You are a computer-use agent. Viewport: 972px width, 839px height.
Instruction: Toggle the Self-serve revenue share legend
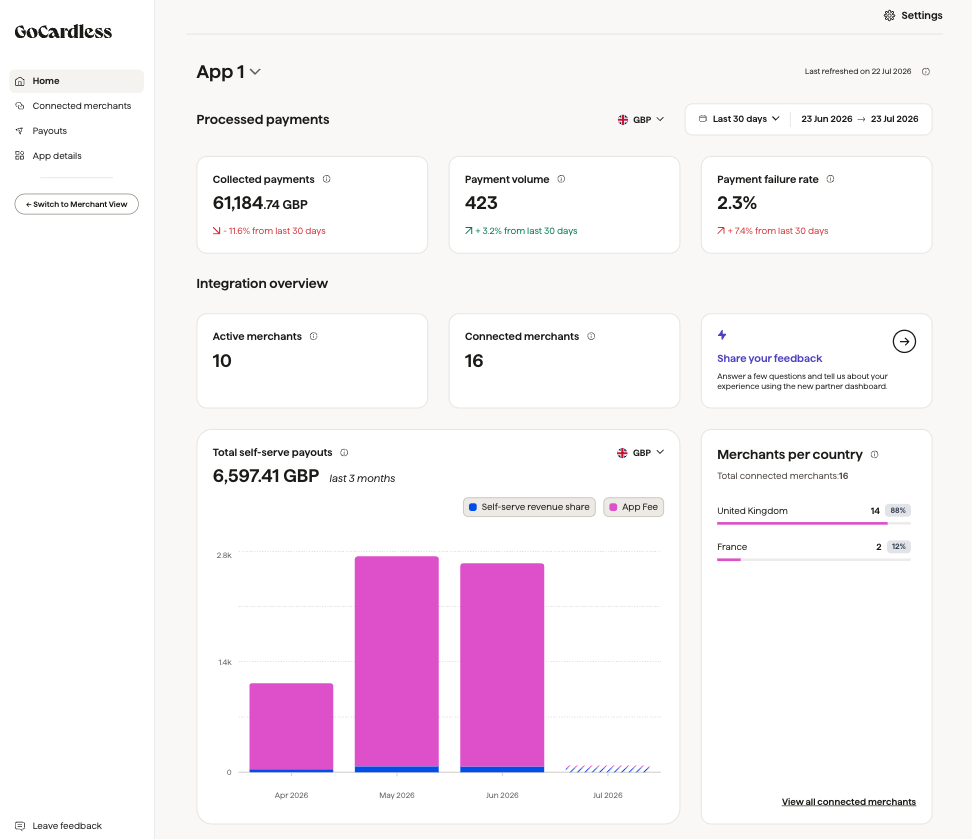529,507
